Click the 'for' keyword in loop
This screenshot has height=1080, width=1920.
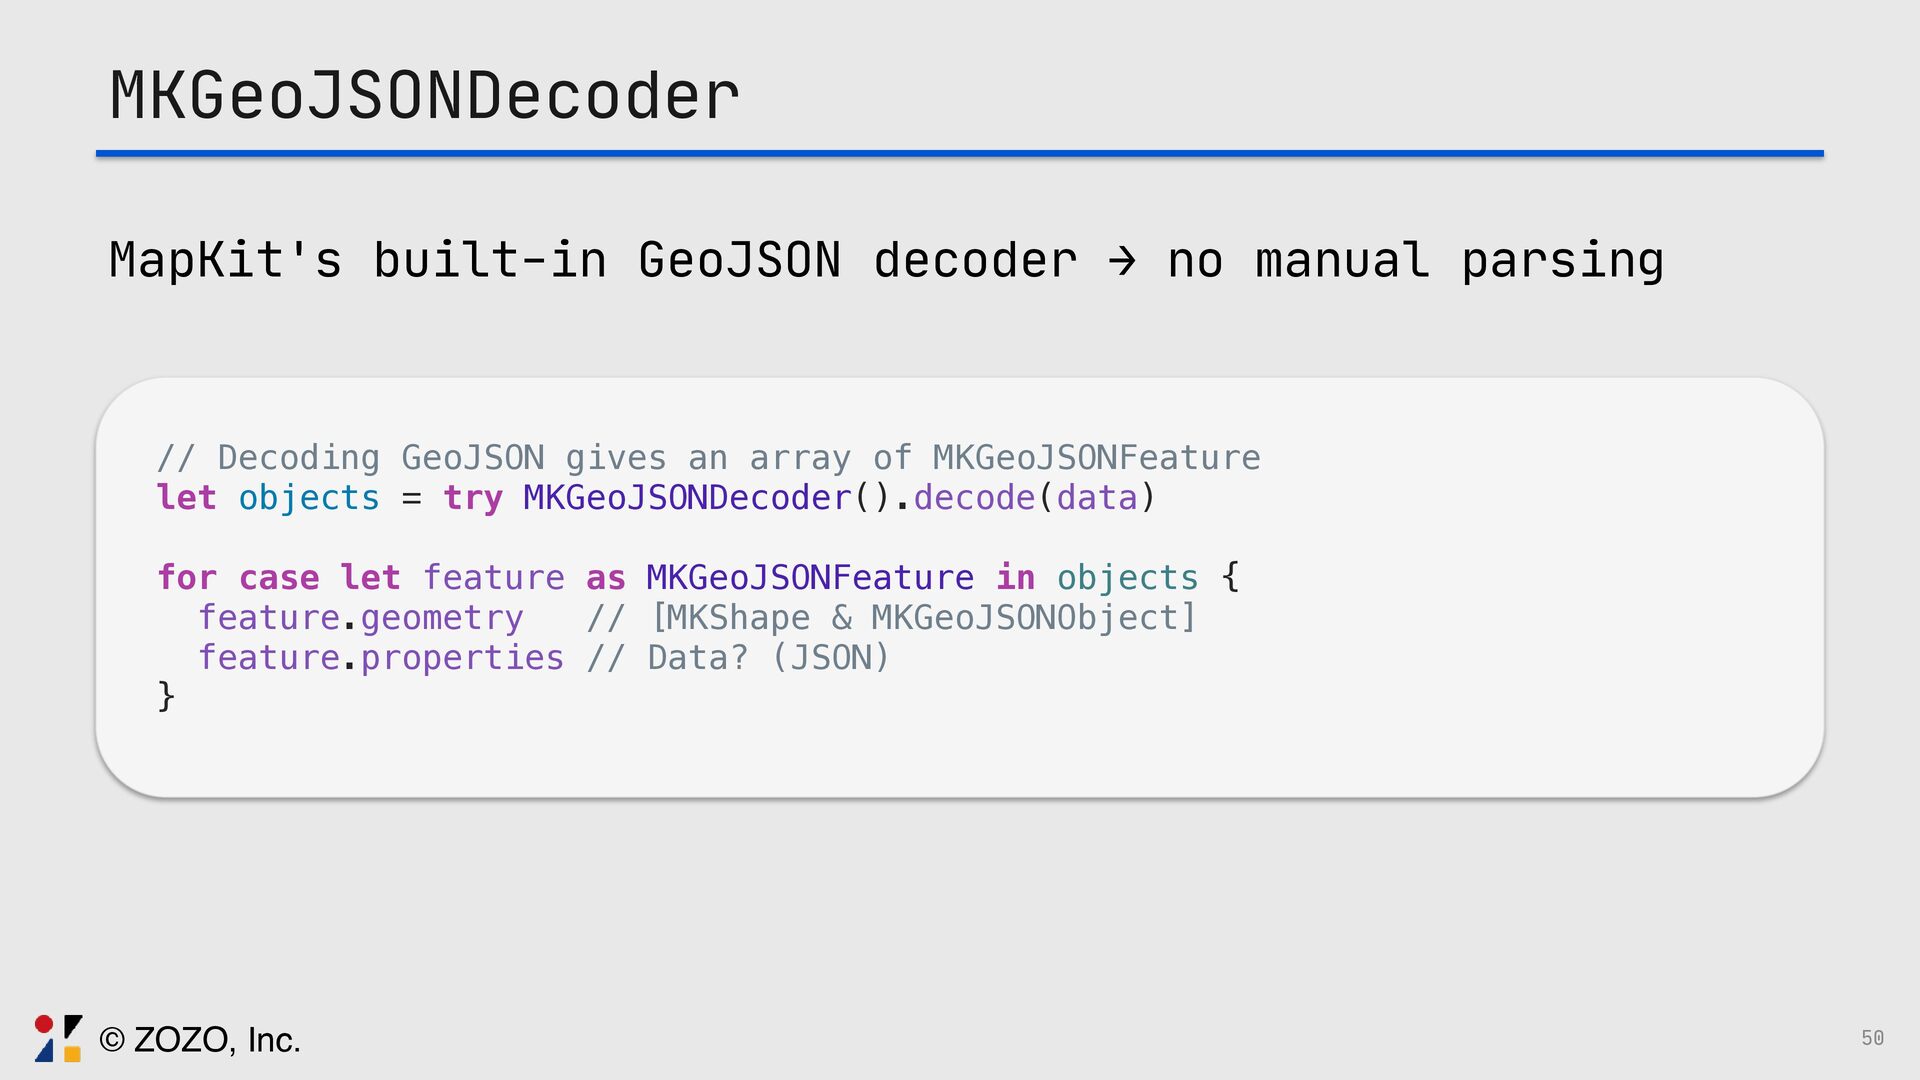click(186, 577)
